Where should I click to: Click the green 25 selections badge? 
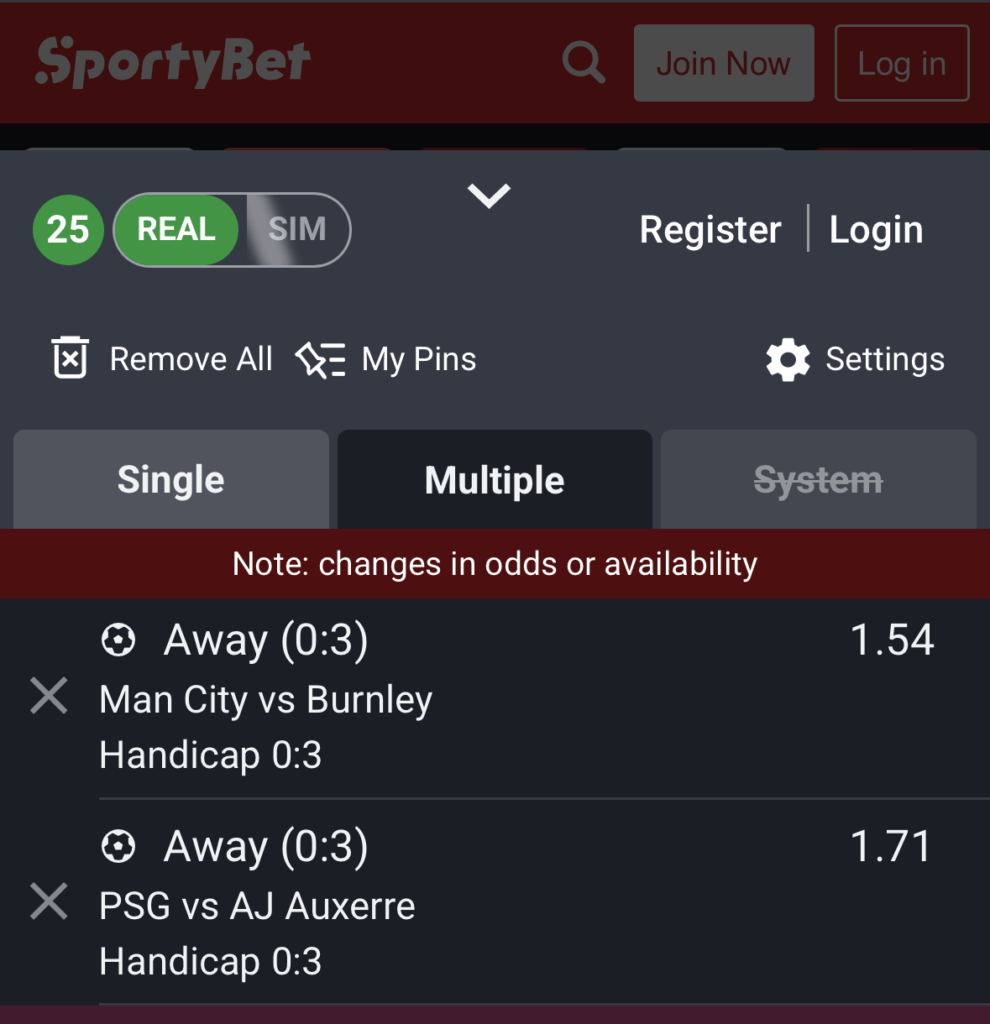coord(68,229)
